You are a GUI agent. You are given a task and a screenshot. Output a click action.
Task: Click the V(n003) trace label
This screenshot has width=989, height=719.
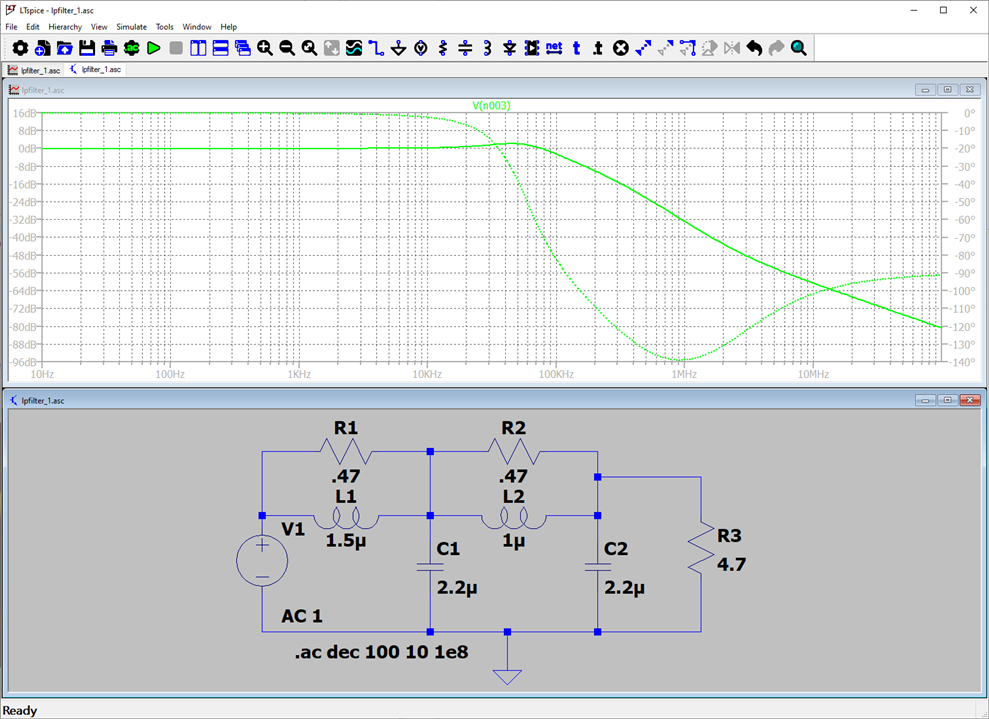491,105
